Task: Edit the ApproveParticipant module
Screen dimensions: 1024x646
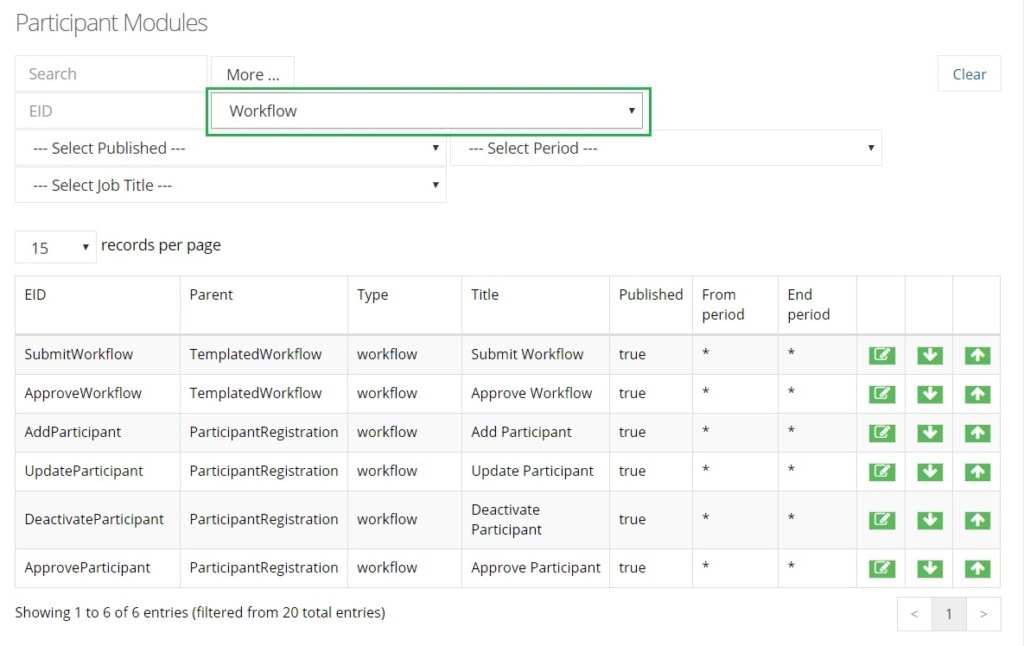Action: 882,568
